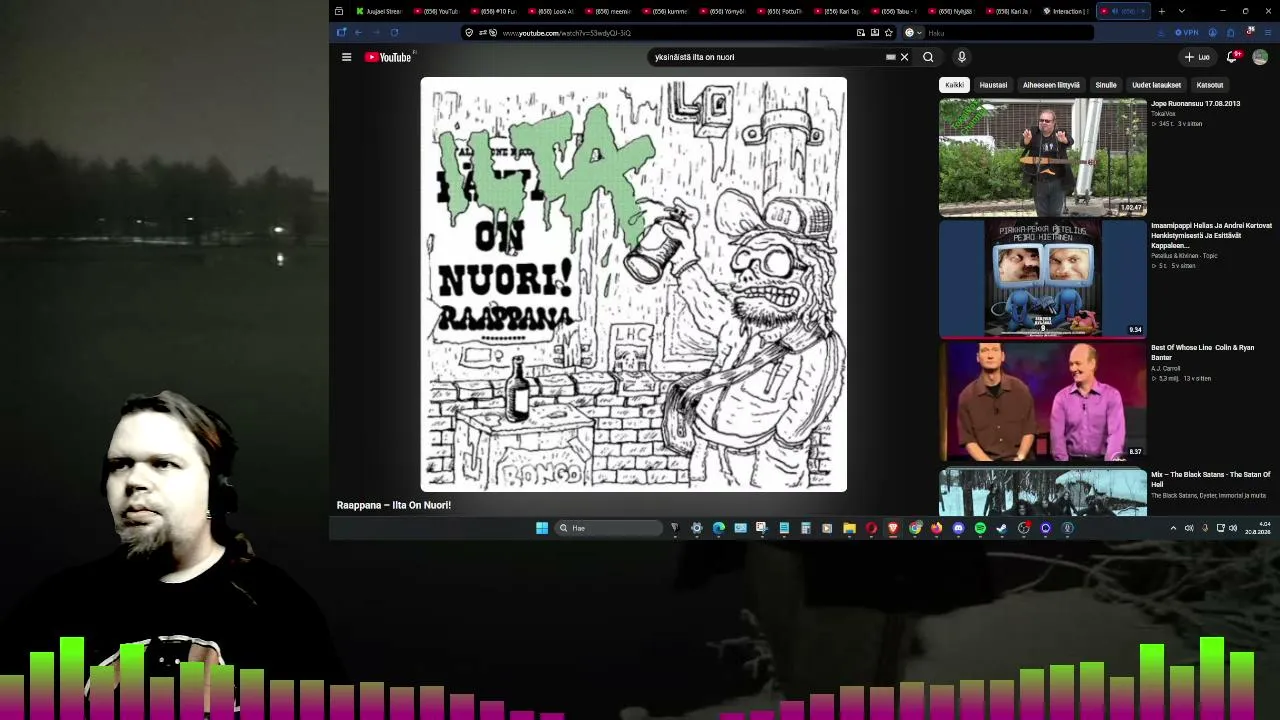Open the Whose Line video thumbnail
This screenshot has height=720, width=1280.
(1043, 401)
